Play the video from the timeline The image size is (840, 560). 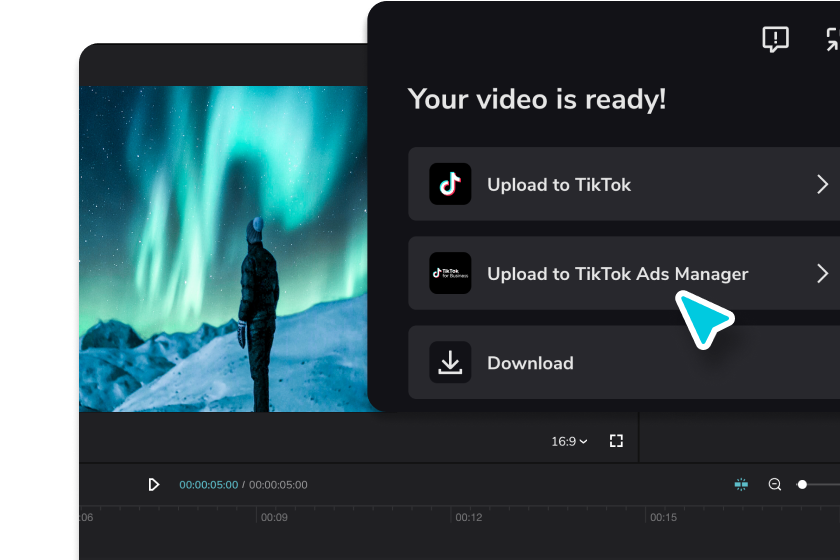tap(154, 484)
